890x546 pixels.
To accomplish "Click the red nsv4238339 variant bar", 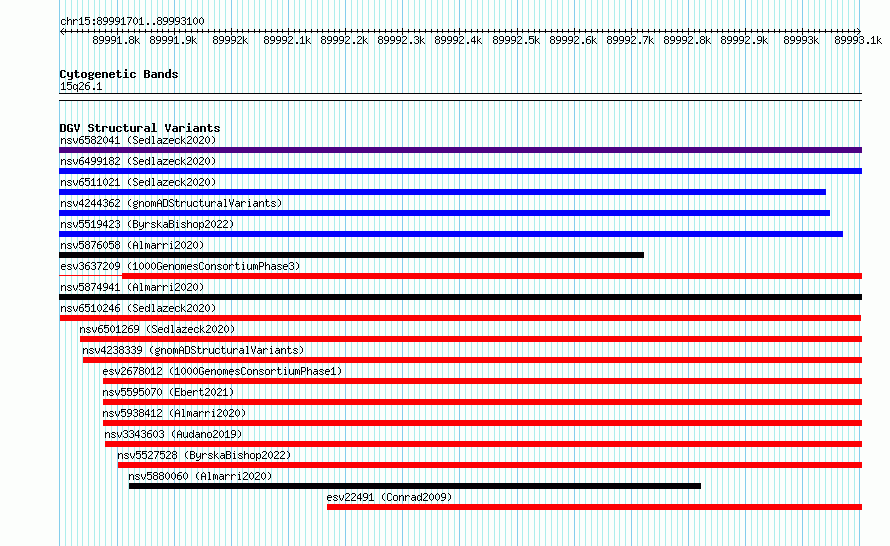I will point(472,360).
